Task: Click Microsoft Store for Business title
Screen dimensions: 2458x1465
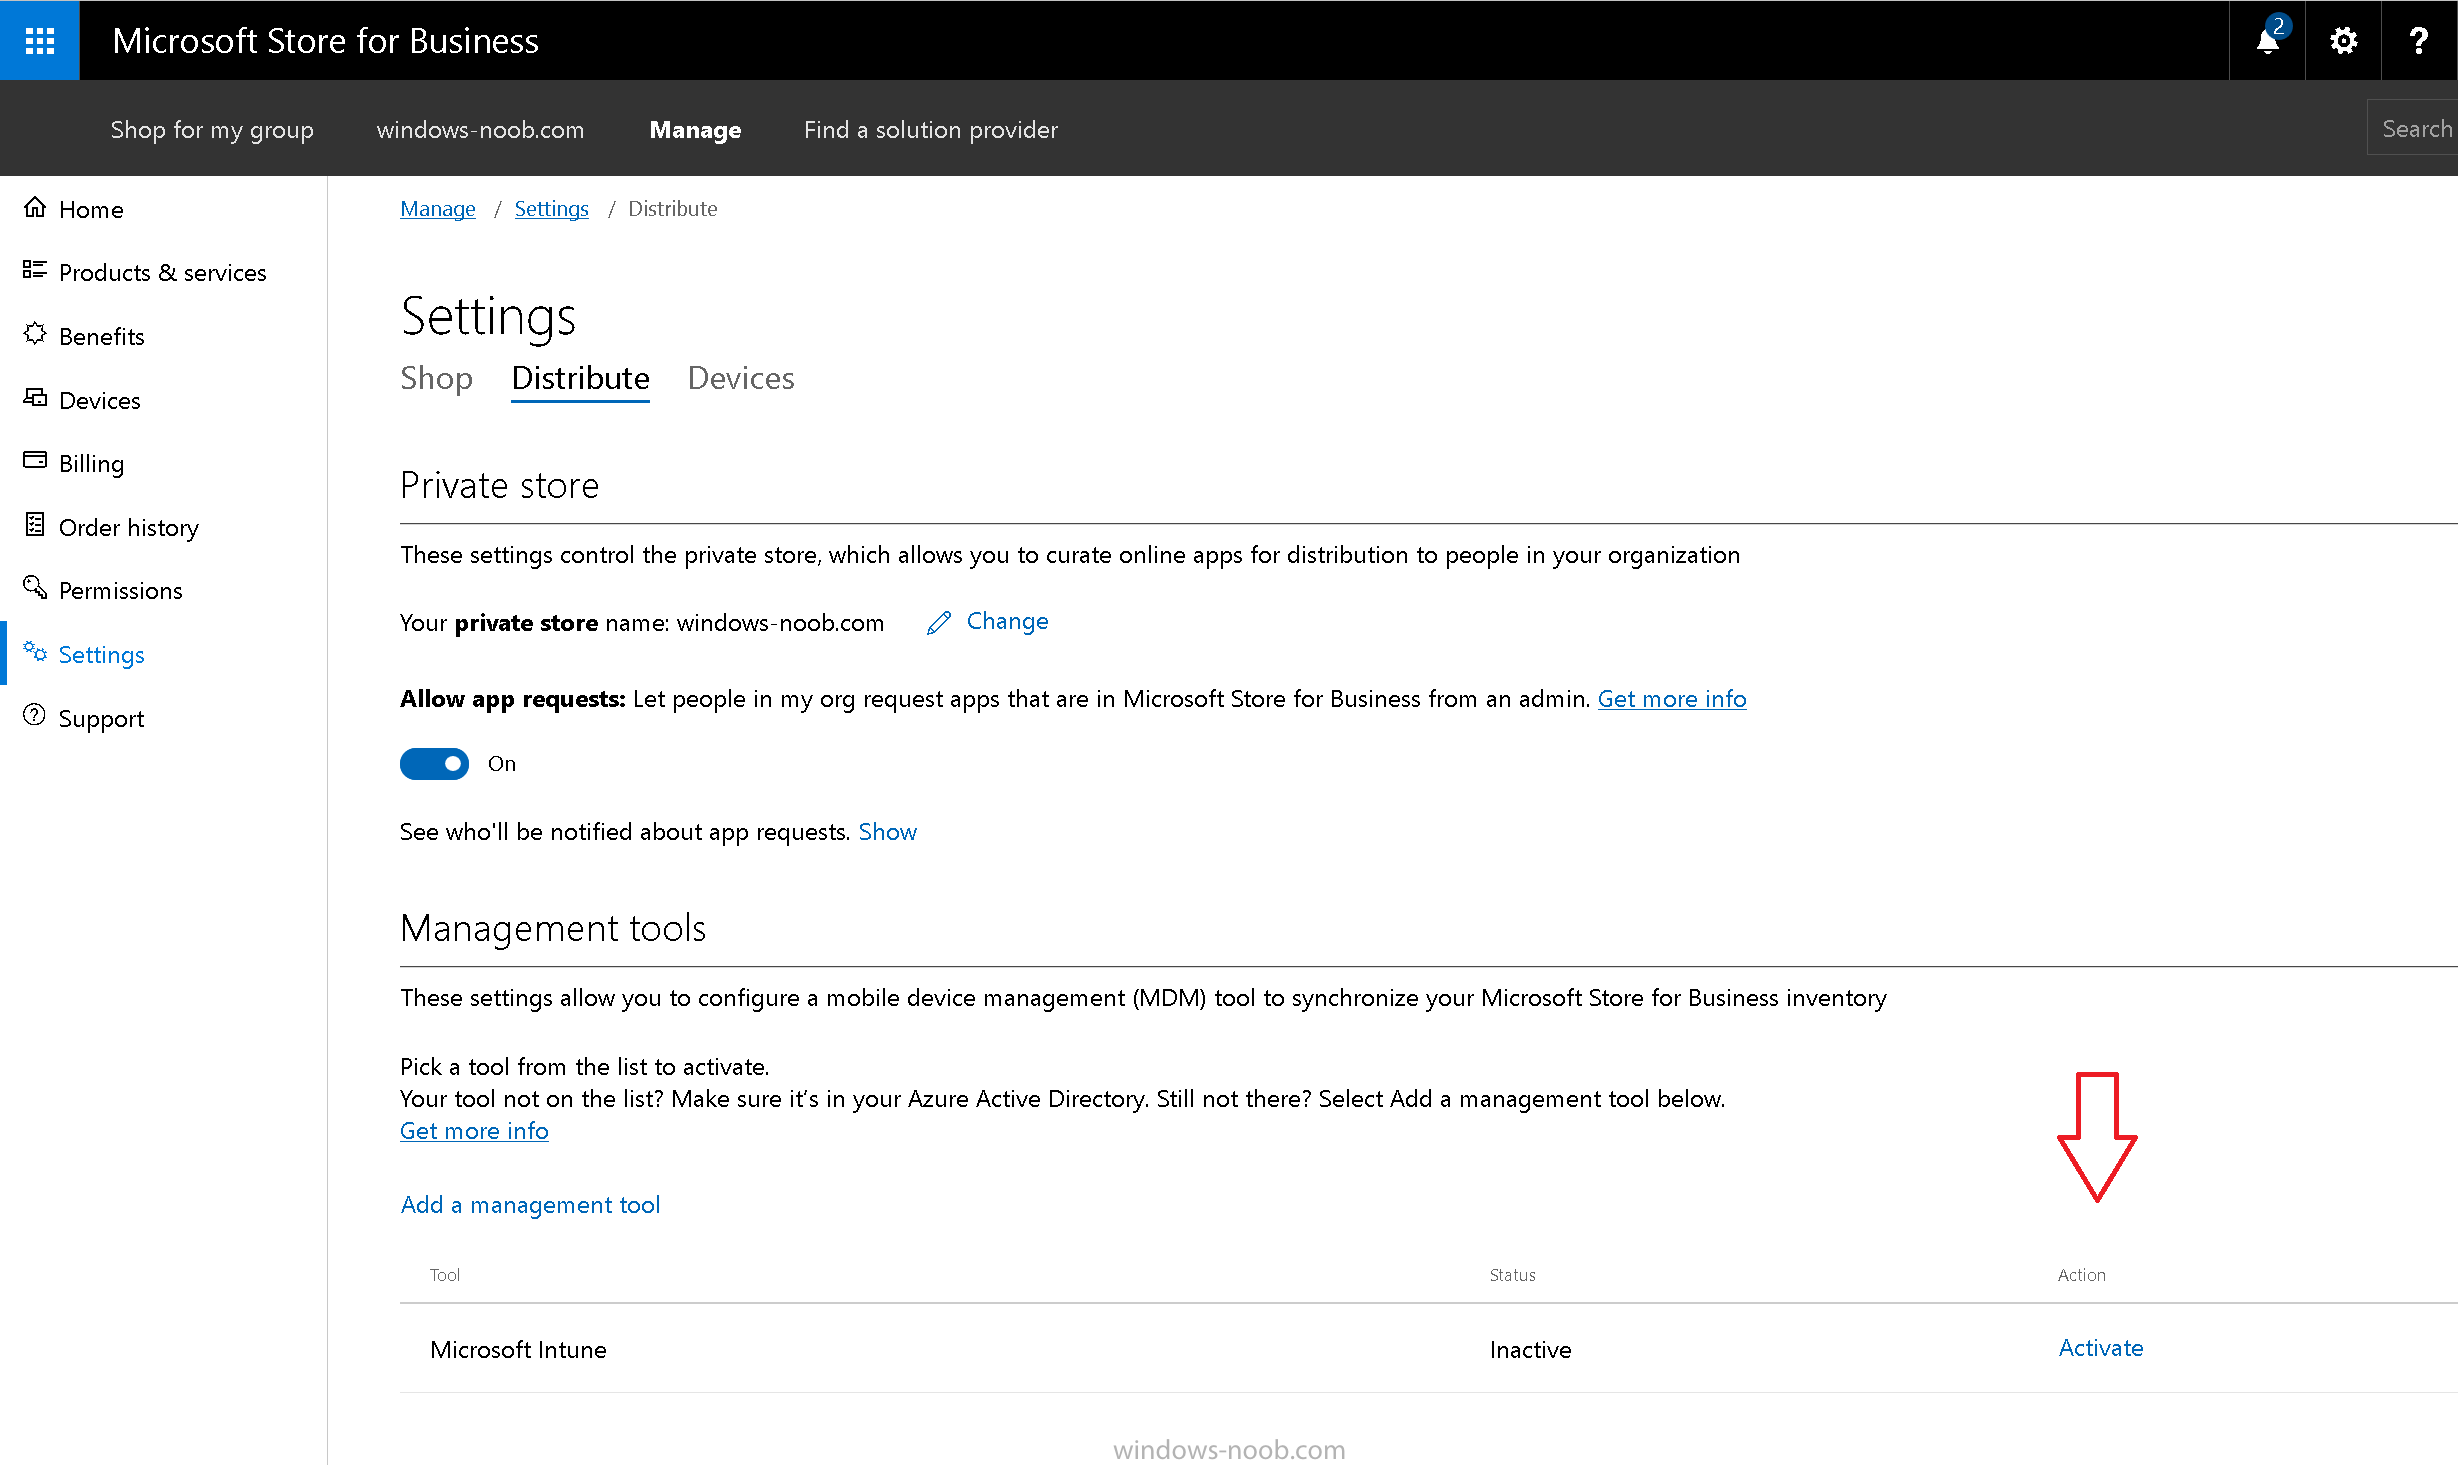Action: (x=325, y=40)
